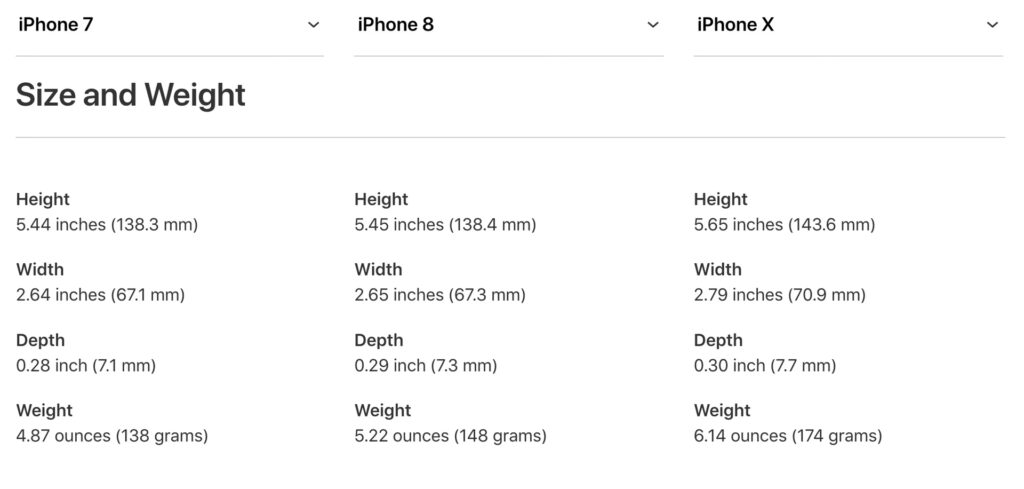This screenshot has height=489, width=1024.
Task: Click the chevron arrow beside iPhone 7
Action: pyautogui.click(x=314, y=24)
